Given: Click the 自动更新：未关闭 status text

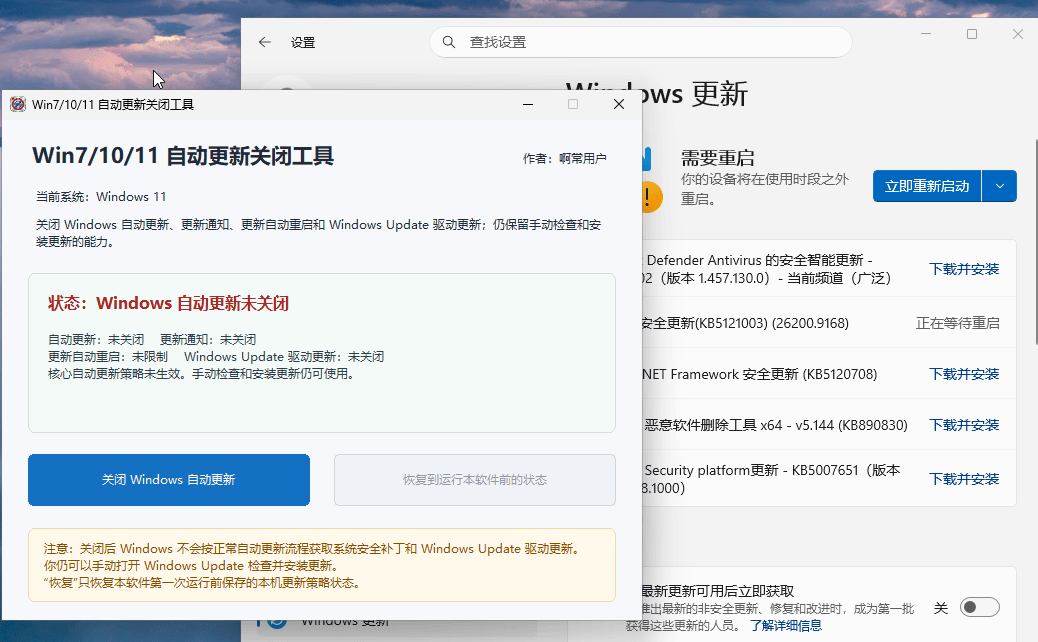Looking at the screenshot, I should click(96, 340).
